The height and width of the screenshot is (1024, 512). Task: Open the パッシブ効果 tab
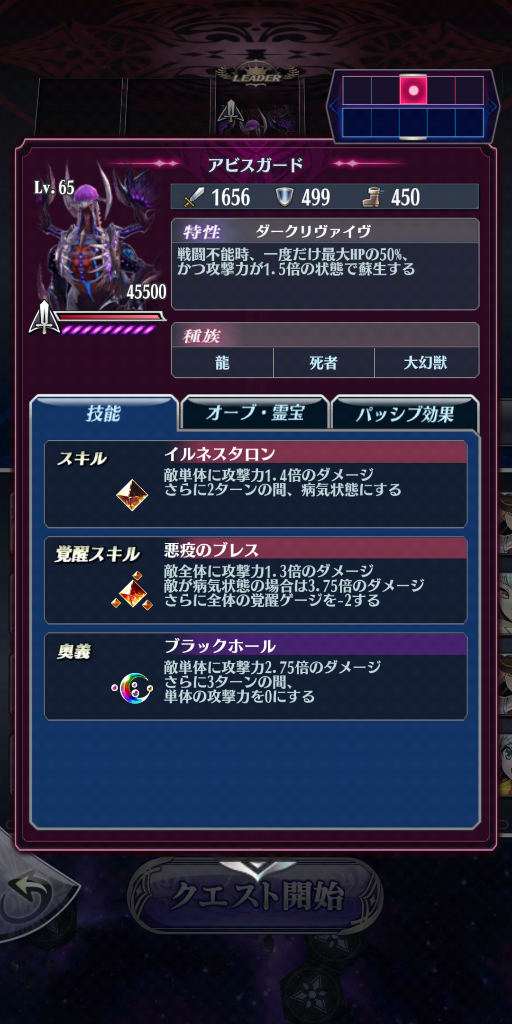point(405,414)
